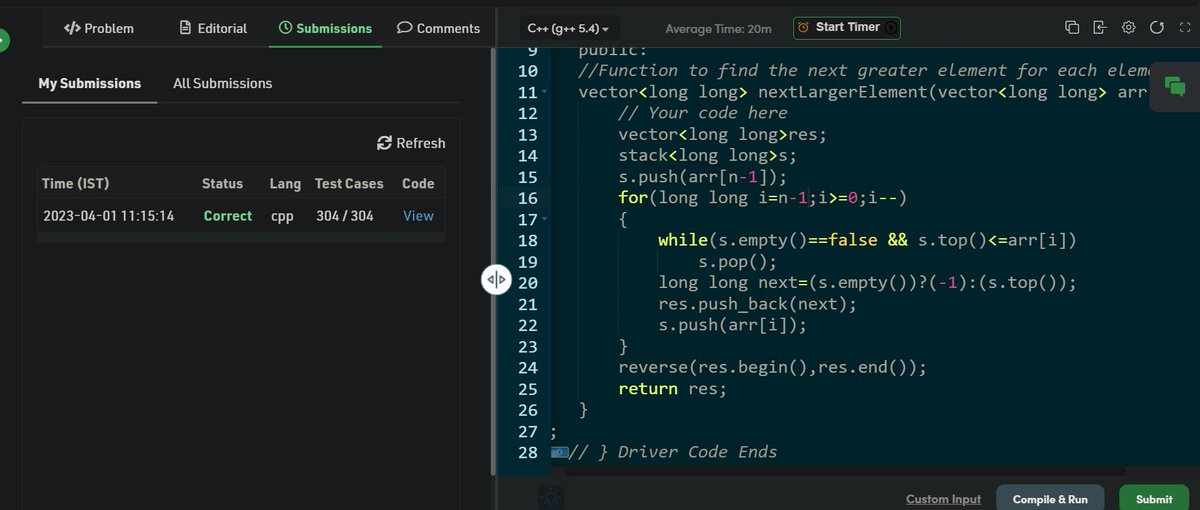Click the s.pop(); code line
Viewport: 1200px width, 510px height.
coord(737,262)
